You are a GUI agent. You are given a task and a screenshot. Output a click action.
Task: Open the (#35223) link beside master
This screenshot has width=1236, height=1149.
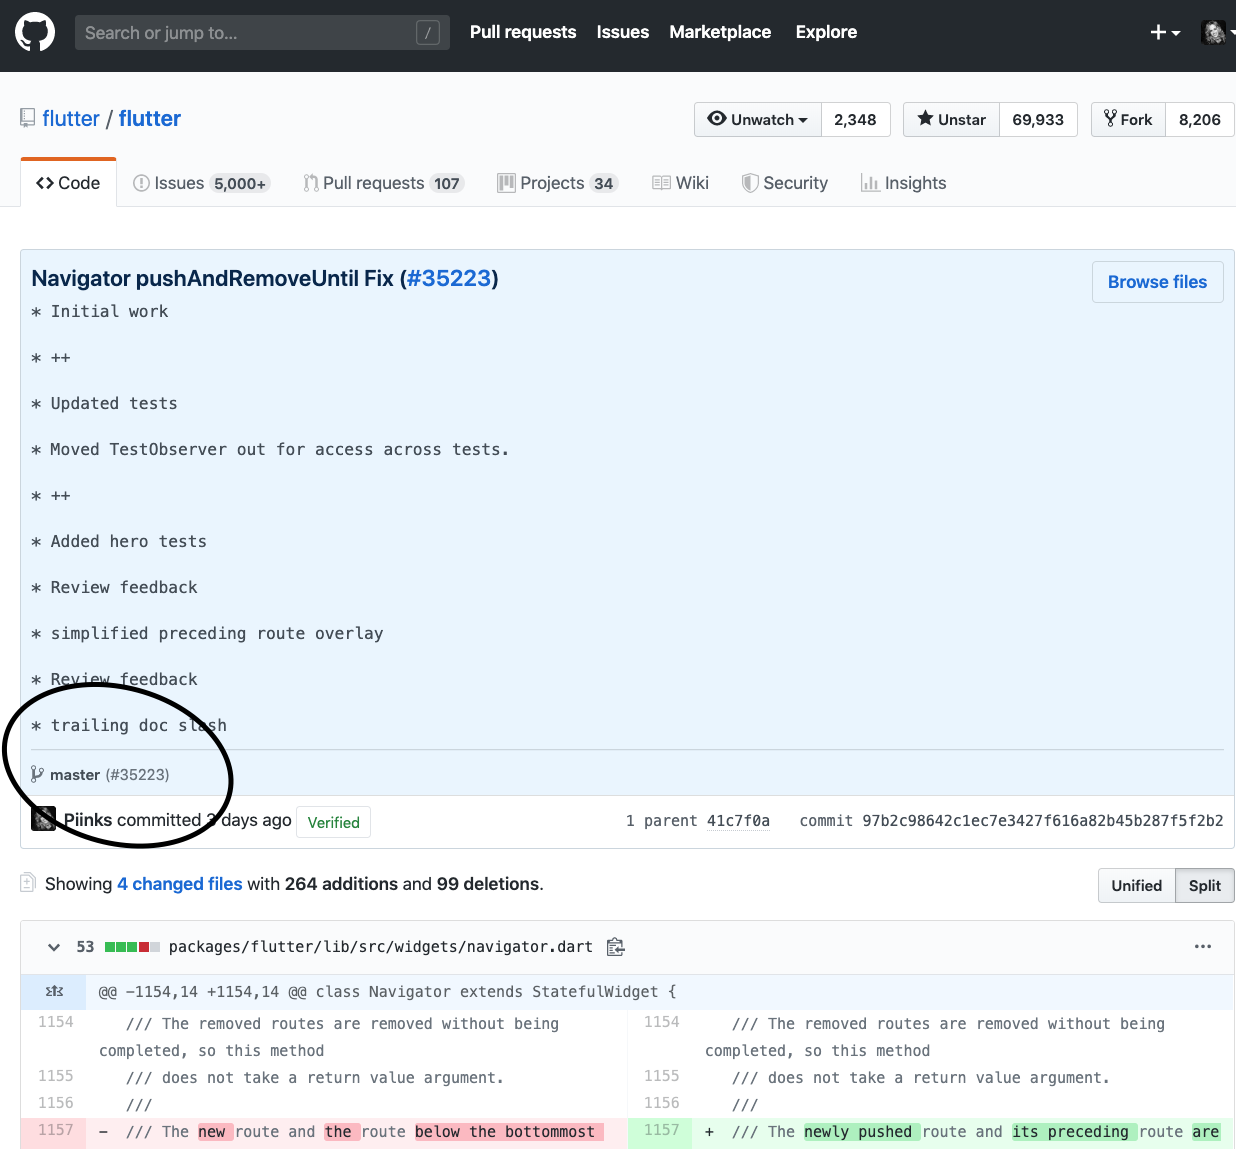138,775
